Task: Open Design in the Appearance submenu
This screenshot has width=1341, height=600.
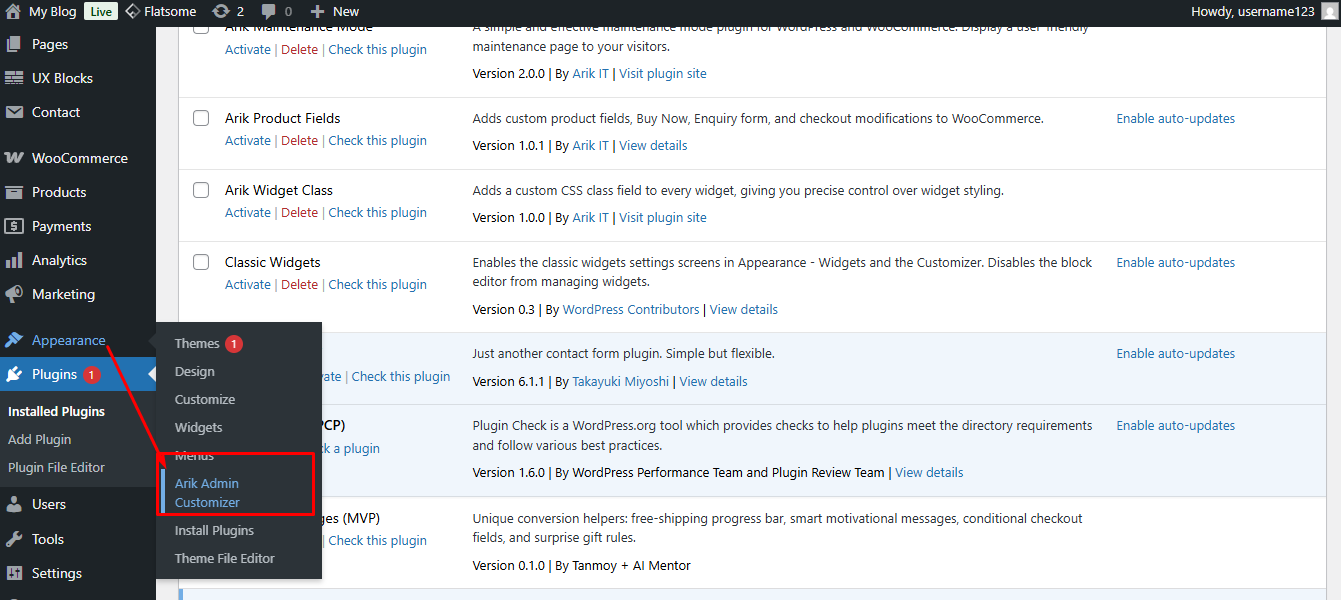Action: pyautogui.click(x=195, y=371)
